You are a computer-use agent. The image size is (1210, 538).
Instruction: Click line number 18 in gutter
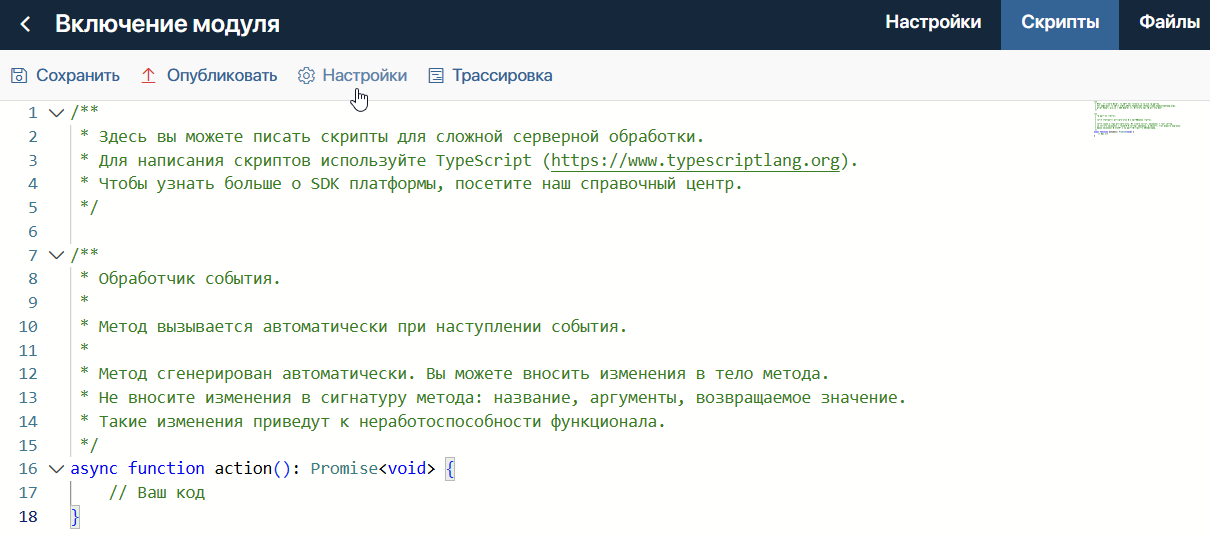(28, 516)
